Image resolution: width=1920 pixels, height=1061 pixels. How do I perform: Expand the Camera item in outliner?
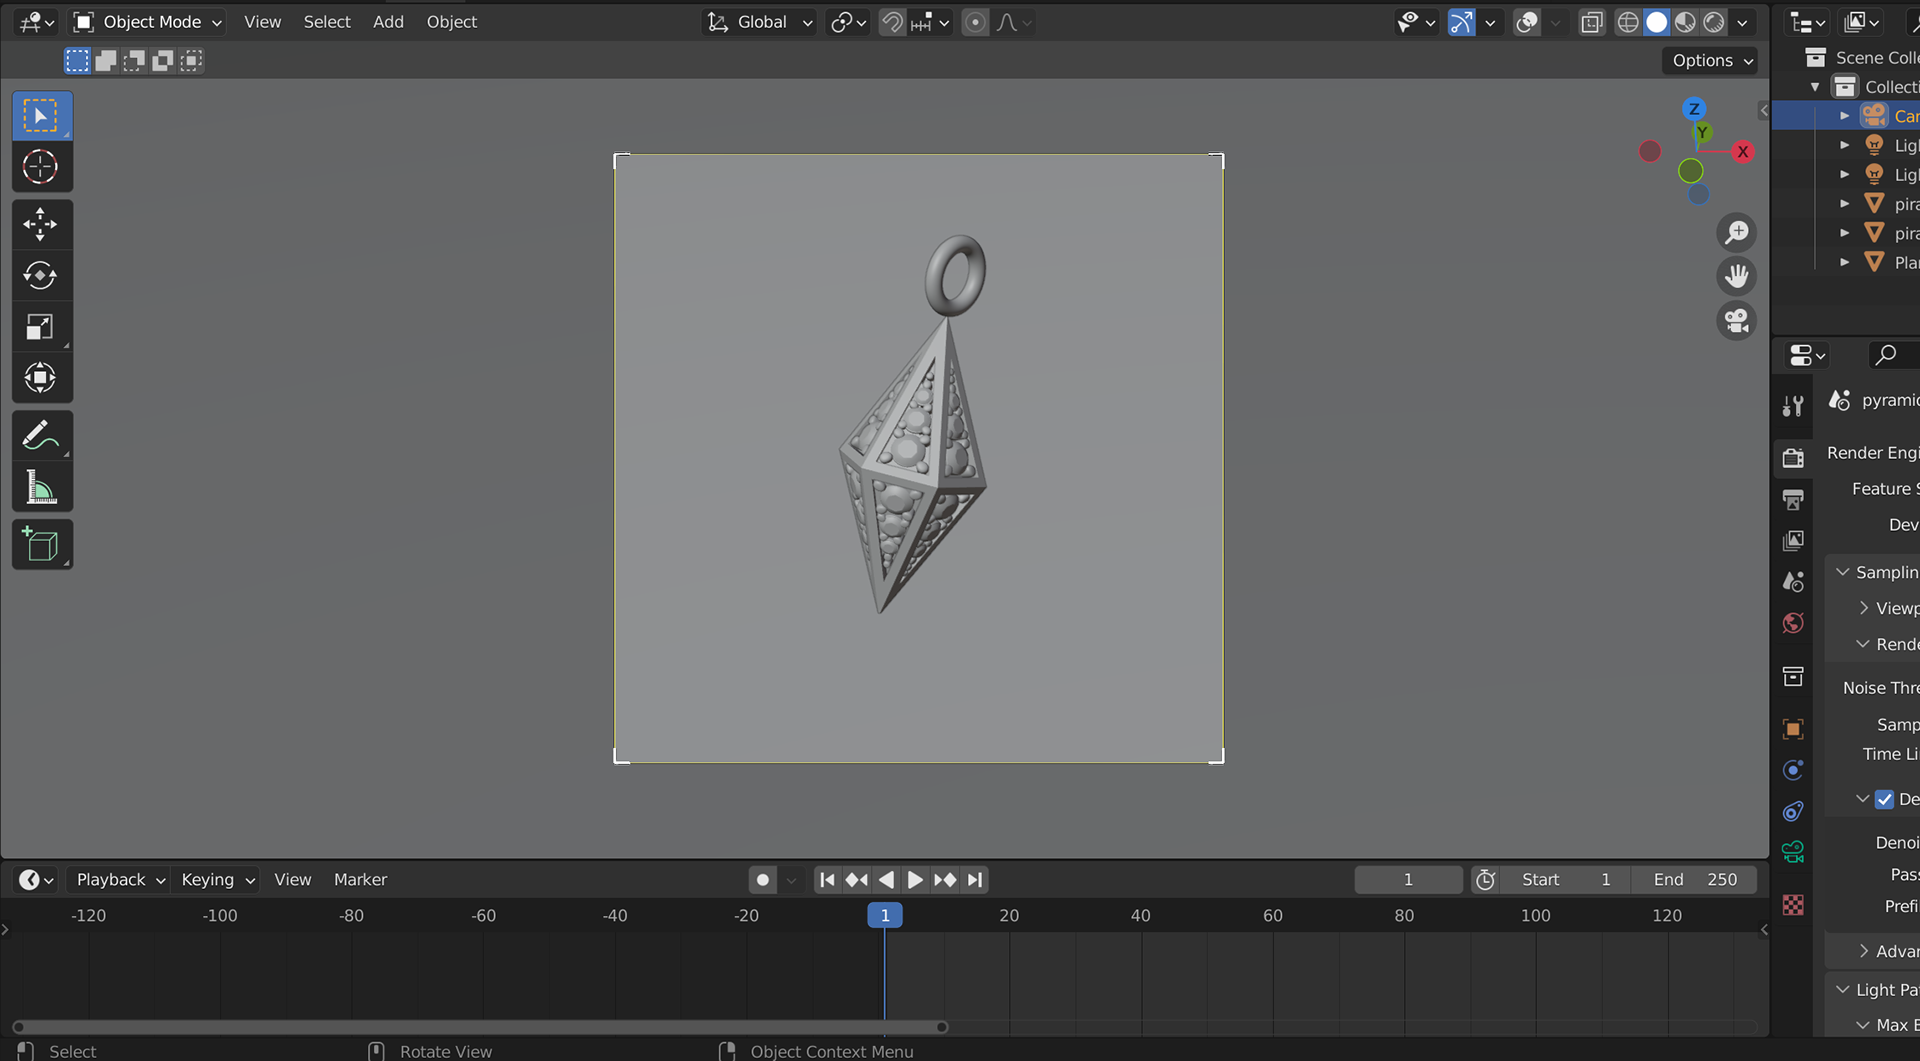pos(1845,116)
